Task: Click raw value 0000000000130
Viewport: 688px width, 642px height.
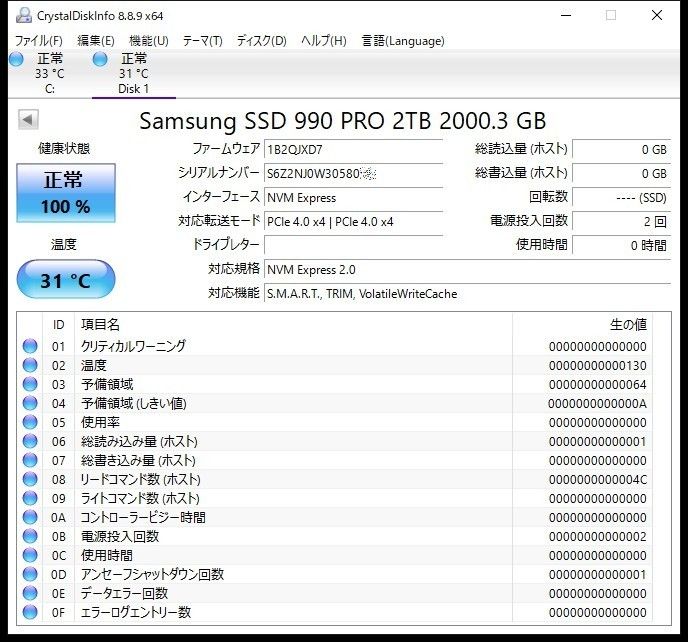Action: pos(598,366)
